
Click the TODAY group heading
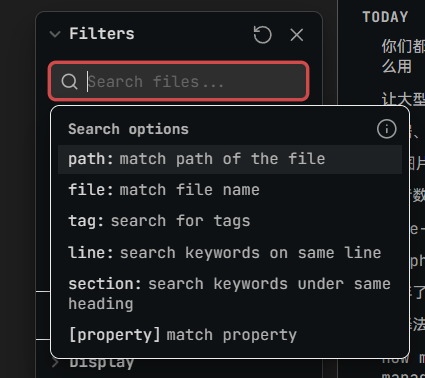pos(385,17)
